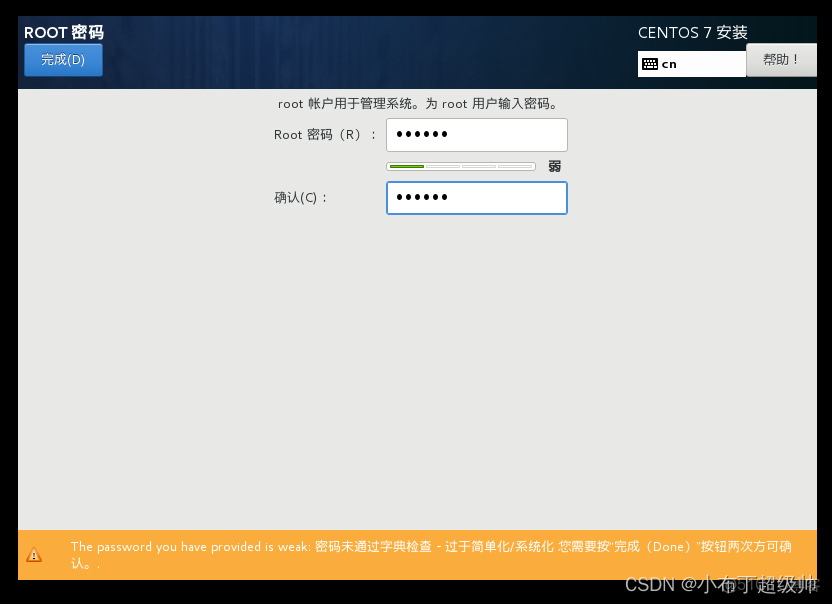Click the password dots in the Root 密码 field

click(420, 134)
